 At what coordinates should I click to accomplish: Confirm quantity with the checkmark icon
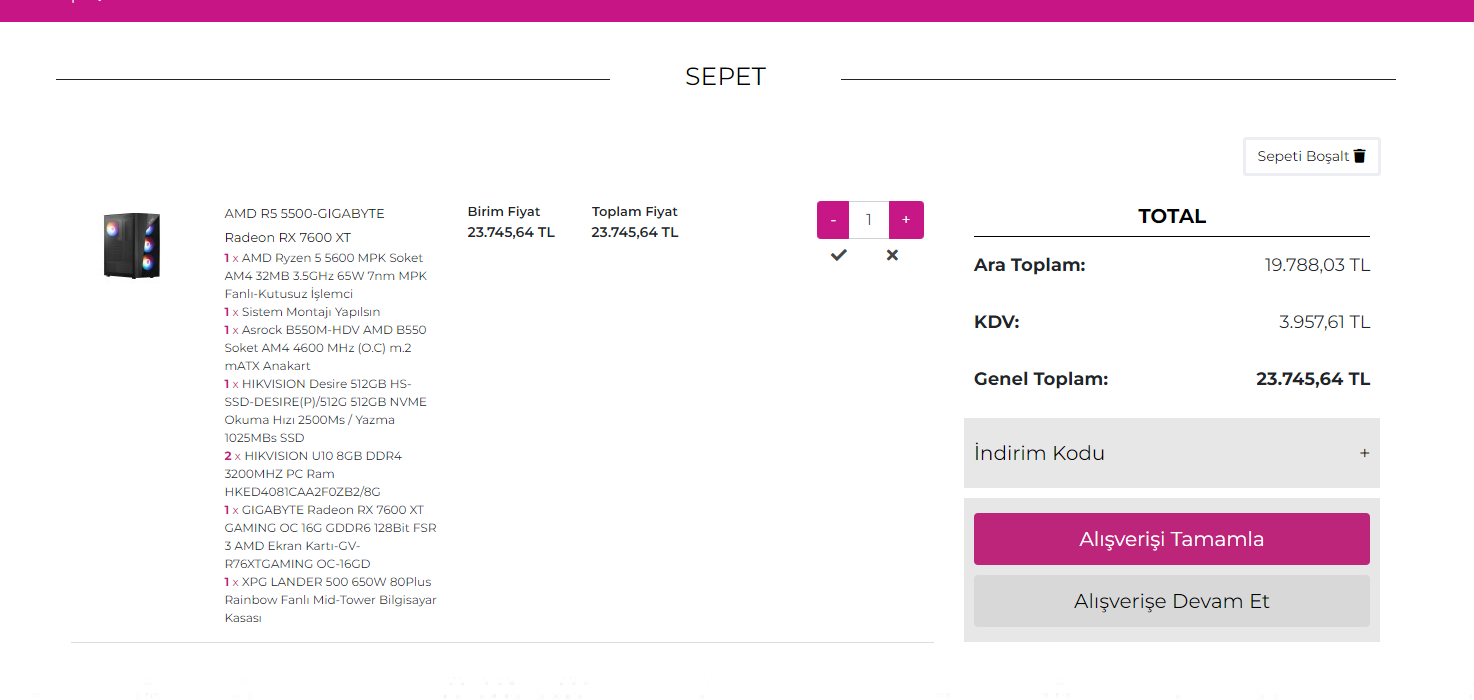click(839, 255)
